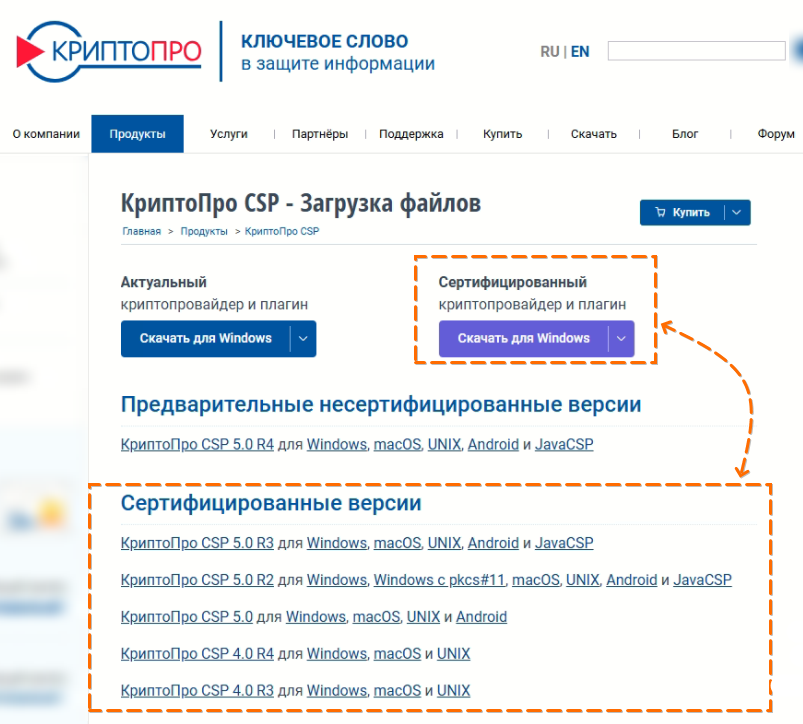This screenshot has width=803, height=724.
Task: Open the КриптоПро CSP 5.0 R2 link
Action: click(x=197, y=580)
